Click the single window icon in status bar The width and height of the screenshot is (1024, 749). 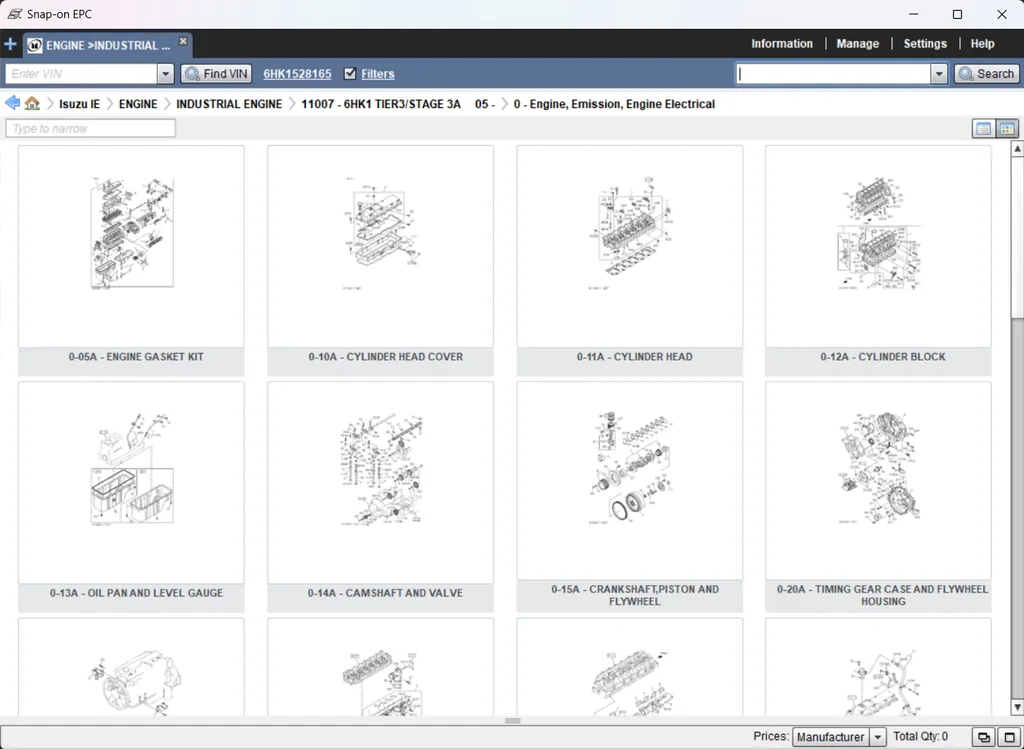click(x=1009, y=737)
